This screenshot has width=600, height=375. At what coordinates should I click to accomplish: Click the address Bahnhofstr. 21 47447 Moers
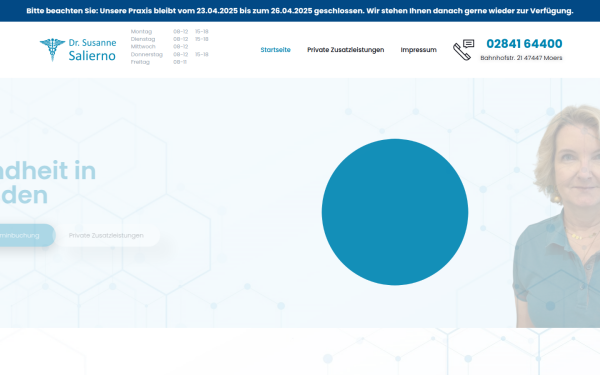(521, 58)
